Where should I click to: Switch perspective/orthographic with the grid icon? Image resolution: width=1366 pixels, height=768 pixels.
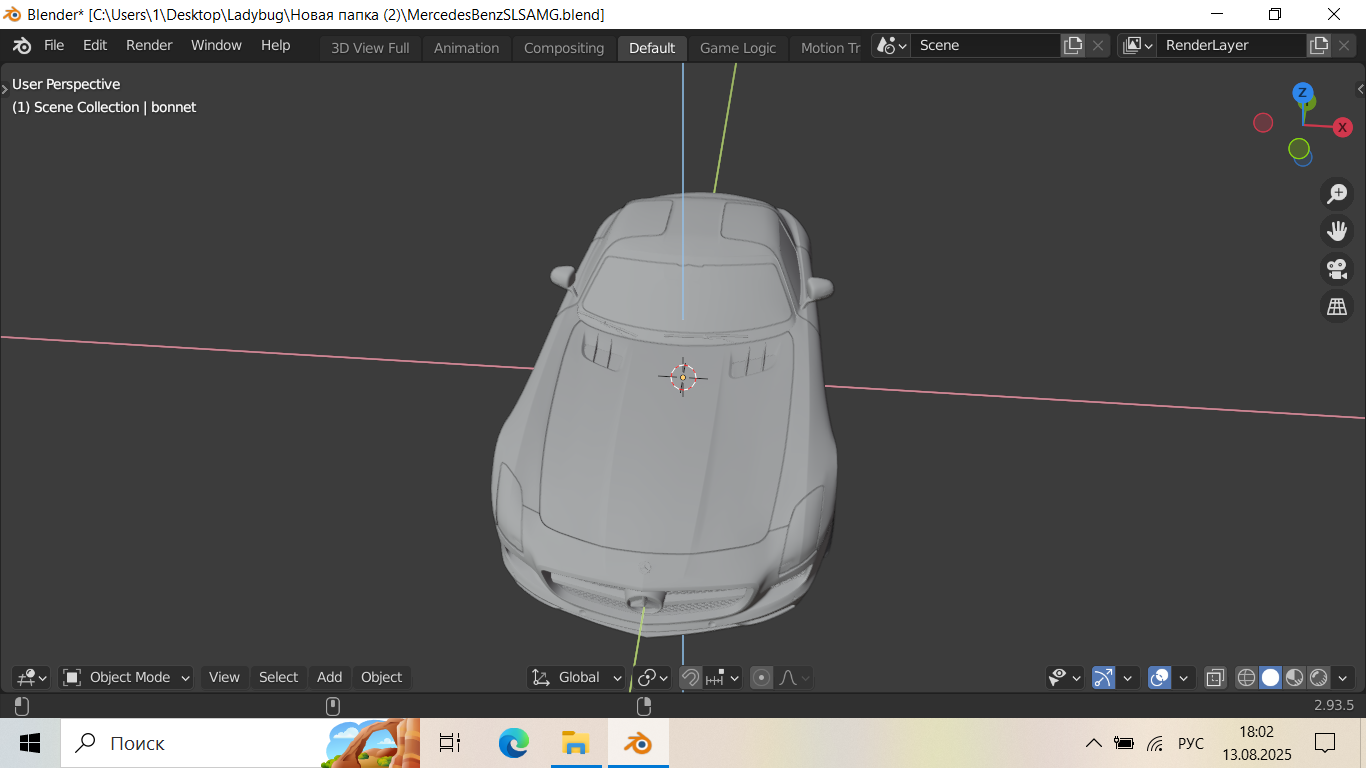[x=1337, y=307]
